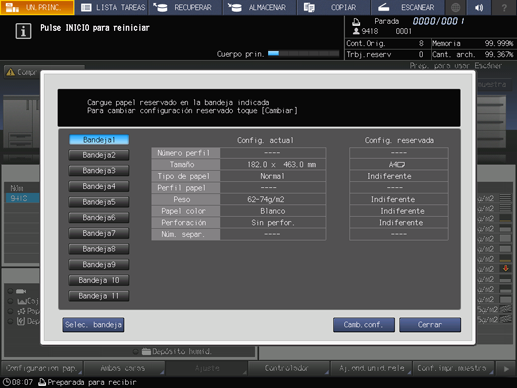Select Bandeja2 tray

[99, 155]
